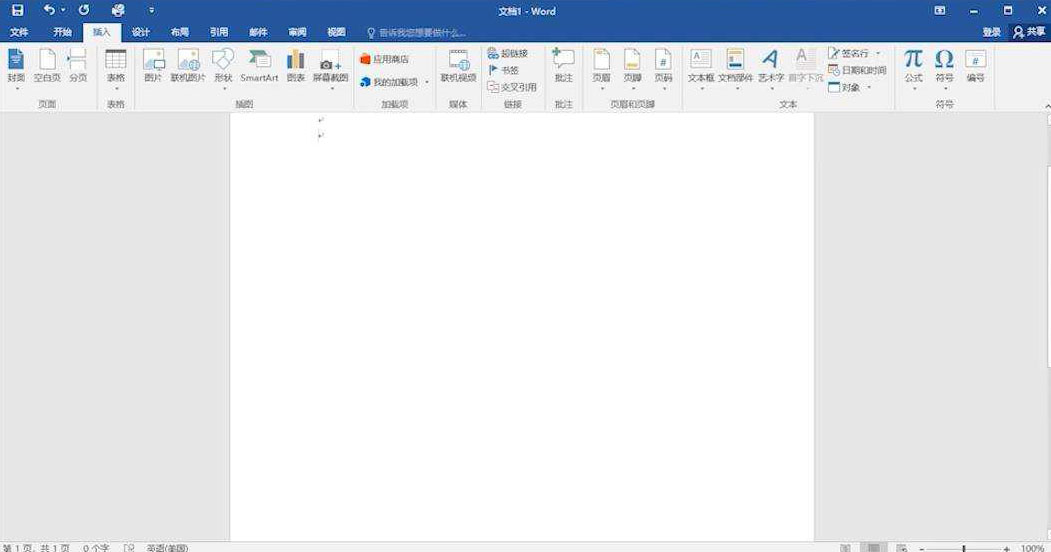1051x552 pixels.
Task: Insert online video (联机视频)
Action: pyautogui.click(x=458, y=67)
